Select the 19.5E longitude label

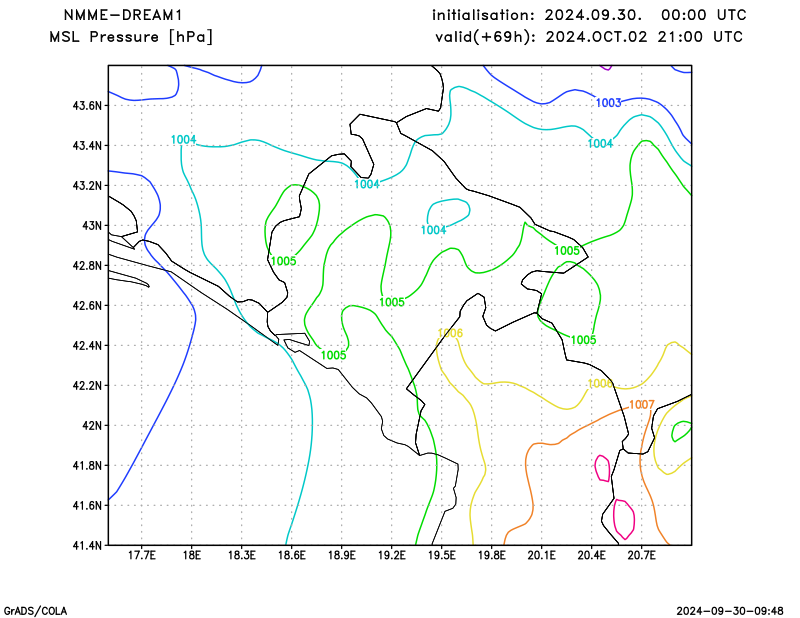click(x=442, y=555)
